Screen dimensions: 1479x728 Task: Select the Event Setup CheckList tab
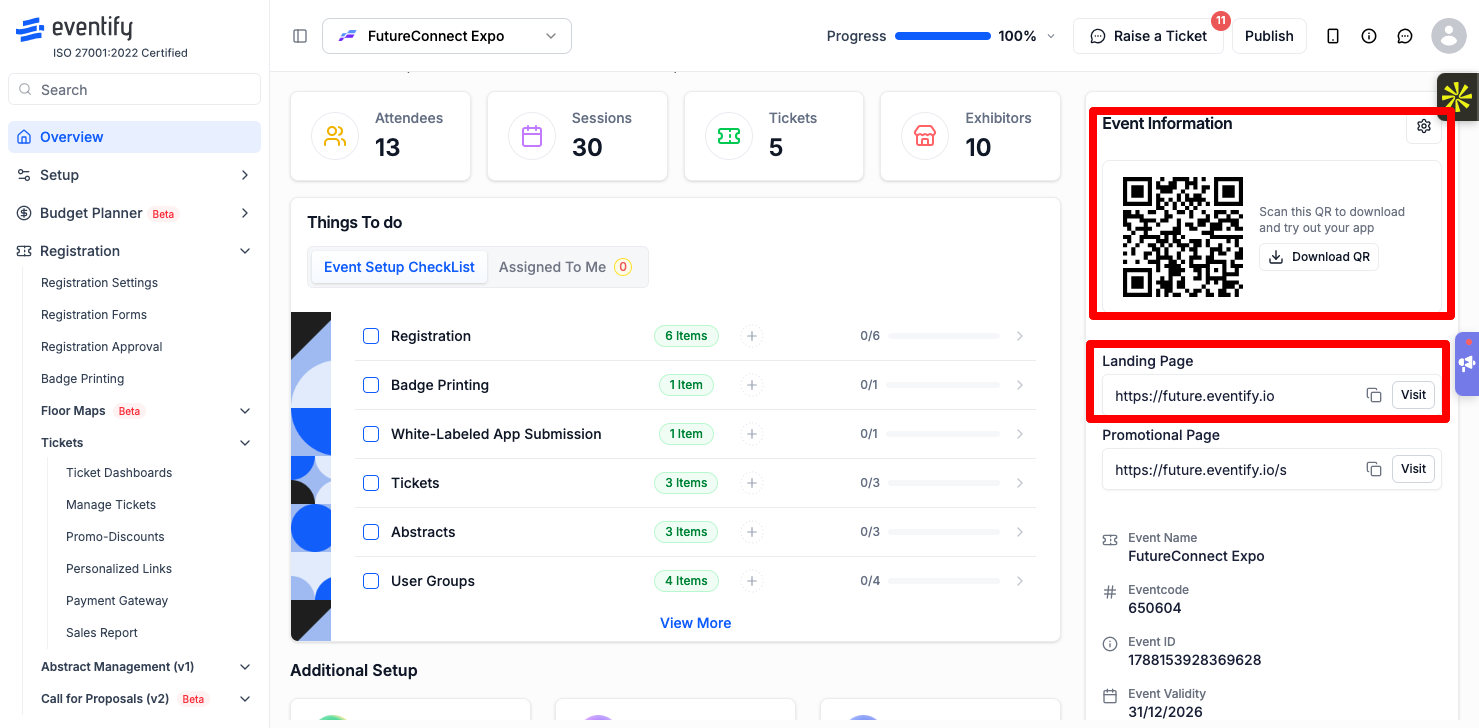click(x=399, y=267)
